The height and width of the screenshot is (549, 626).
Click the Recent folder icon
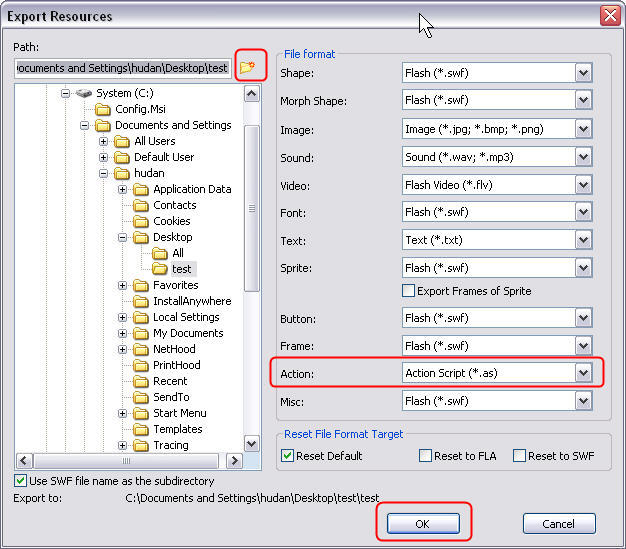coord(141,381)
